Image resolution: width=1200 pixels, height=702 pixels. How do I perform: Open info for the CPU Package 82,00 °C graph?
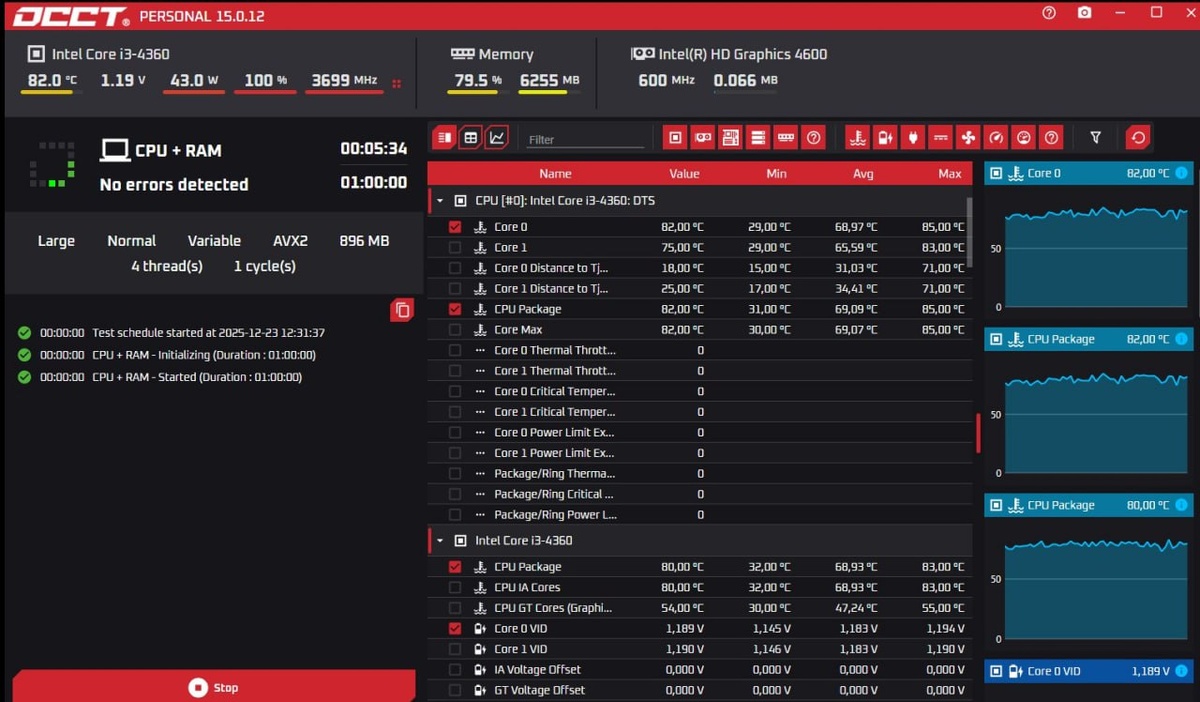point(1181,339)
